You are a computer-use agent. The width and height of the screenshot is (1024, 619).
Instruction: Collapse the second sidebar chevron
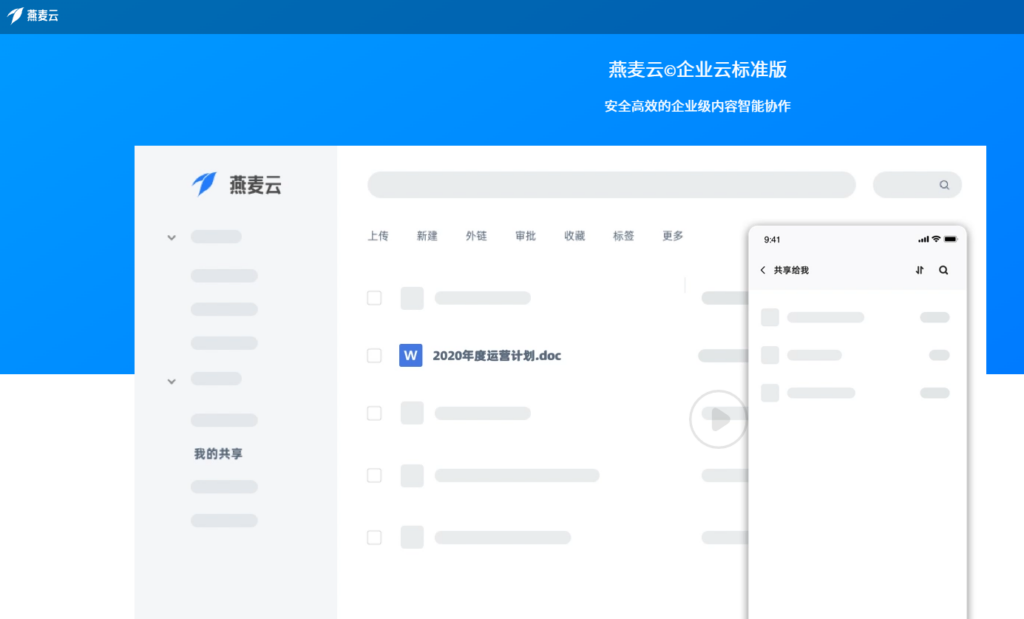click(x=171, y=381)
